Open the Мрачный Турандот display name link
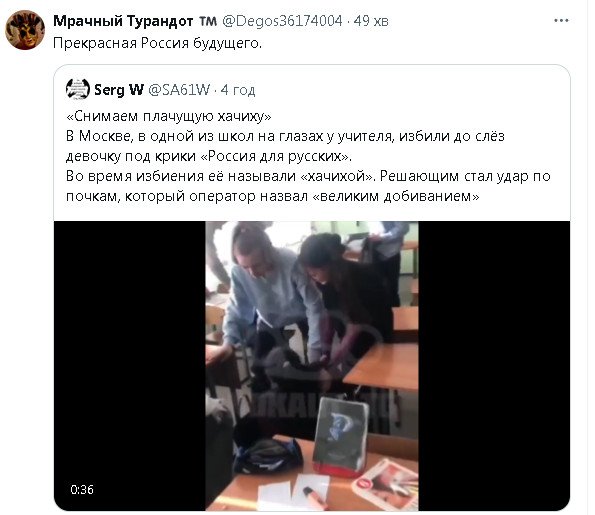This screenshot has width=595, height=515. (123, 21)
